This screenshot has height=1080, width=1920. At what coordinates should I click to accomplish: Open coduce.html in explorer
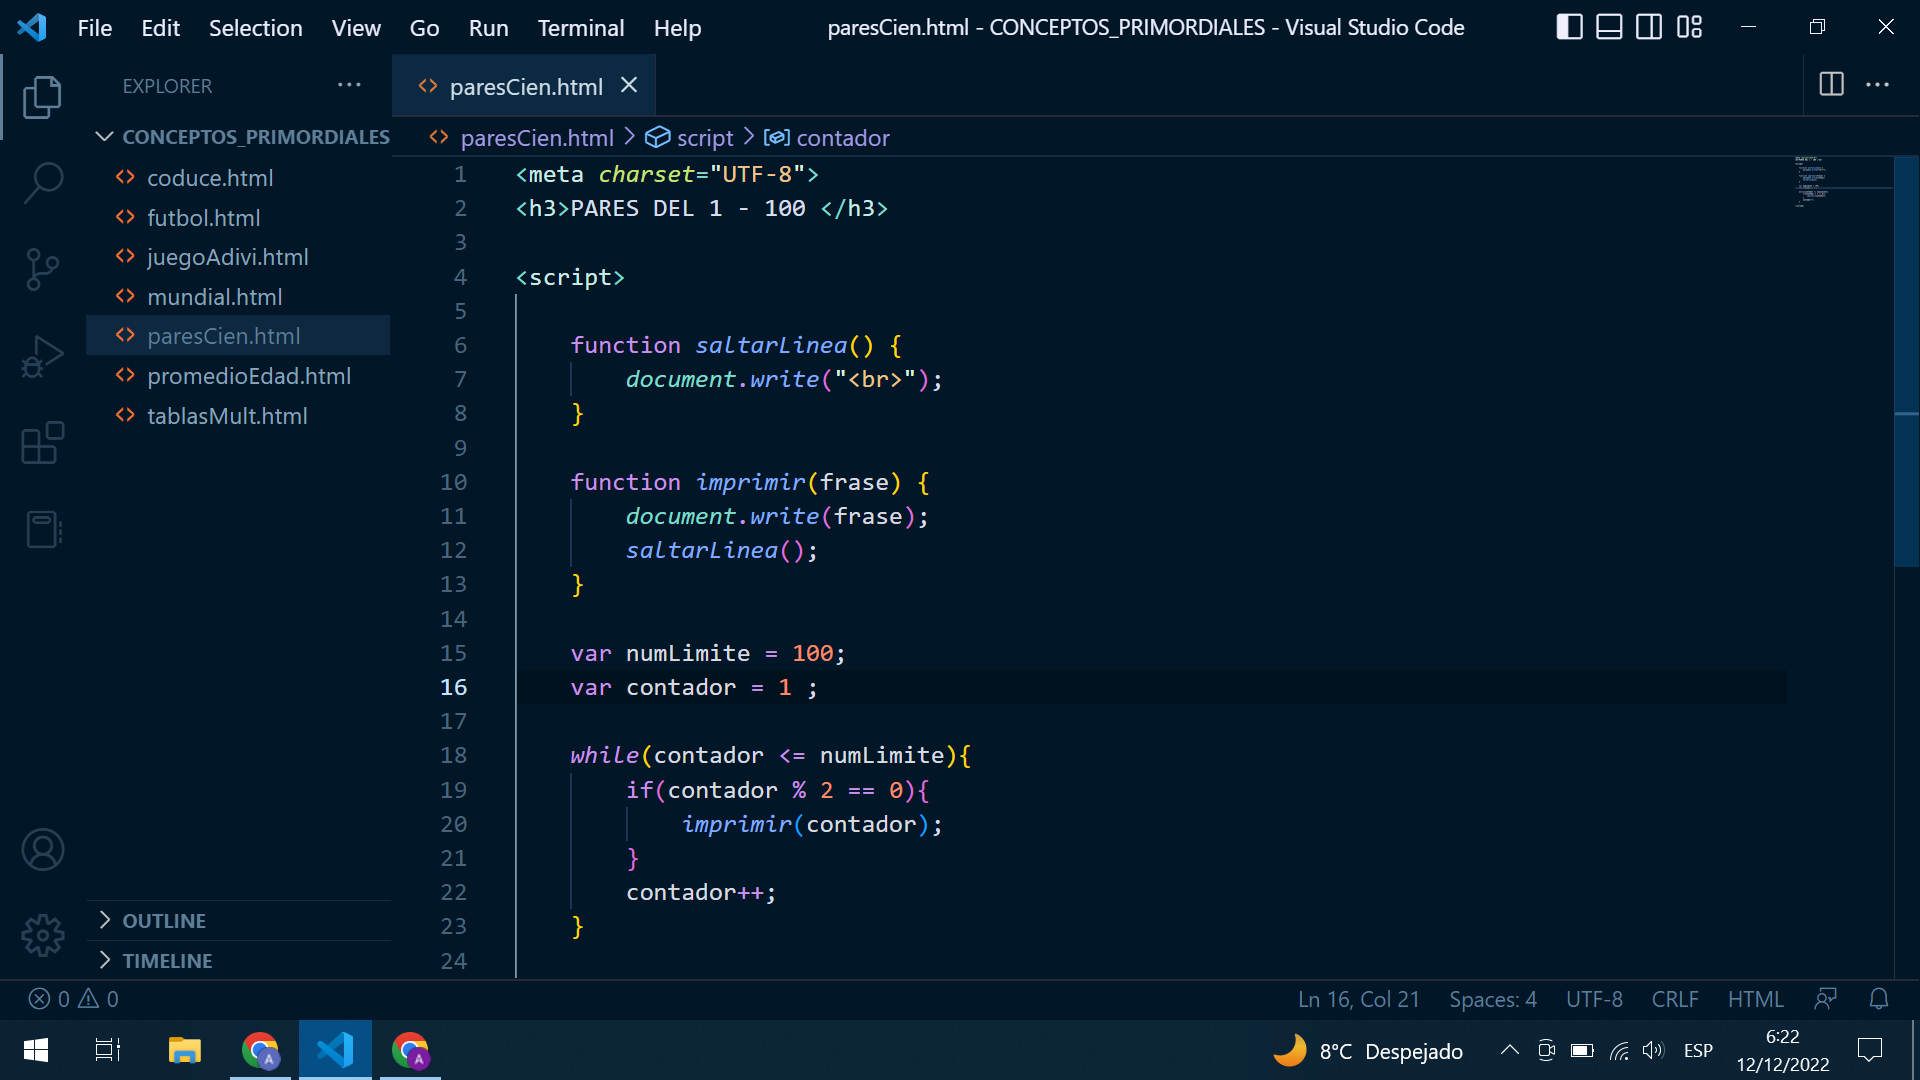pyautogui.click(x=238, y=178)
